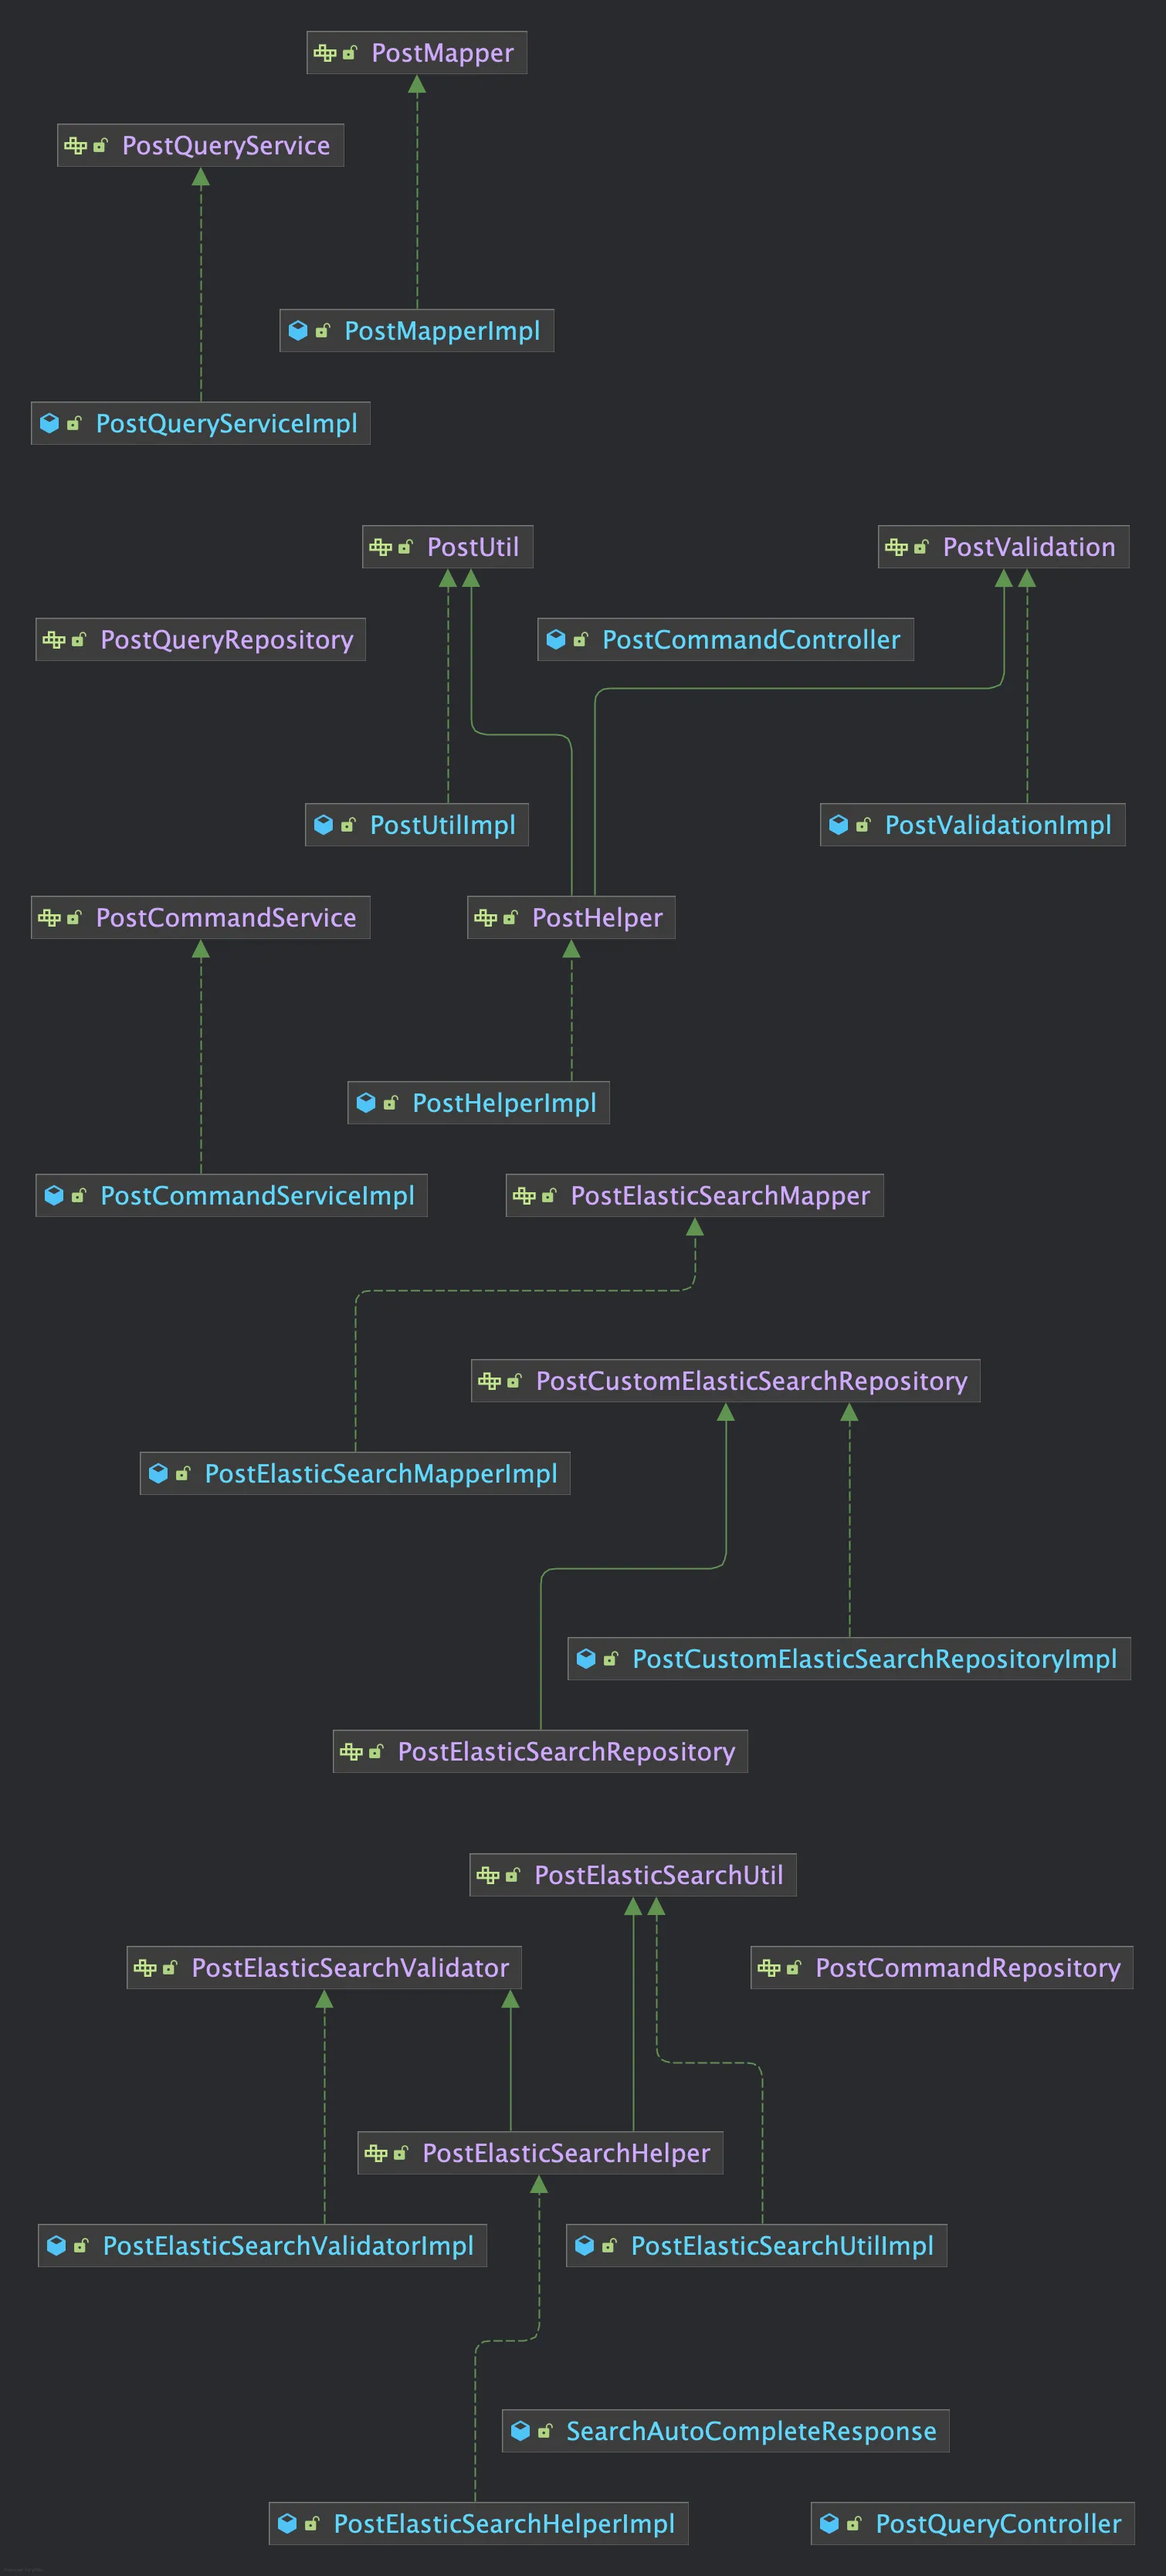Click the interface icon beside PostCommandRepository
The height and width of the screenshot is (2576, 1166).
tap(769, 1969)
